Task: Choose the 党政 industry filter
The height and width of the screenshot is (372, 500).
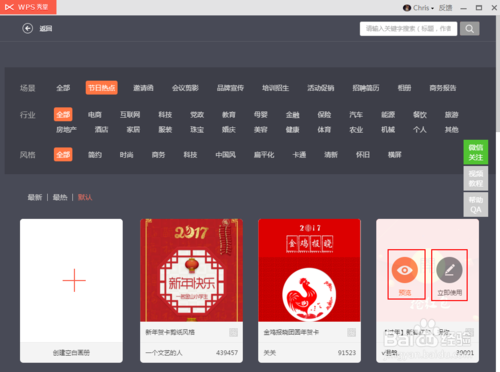Action: pyautogui.click(x=197, y=115)
